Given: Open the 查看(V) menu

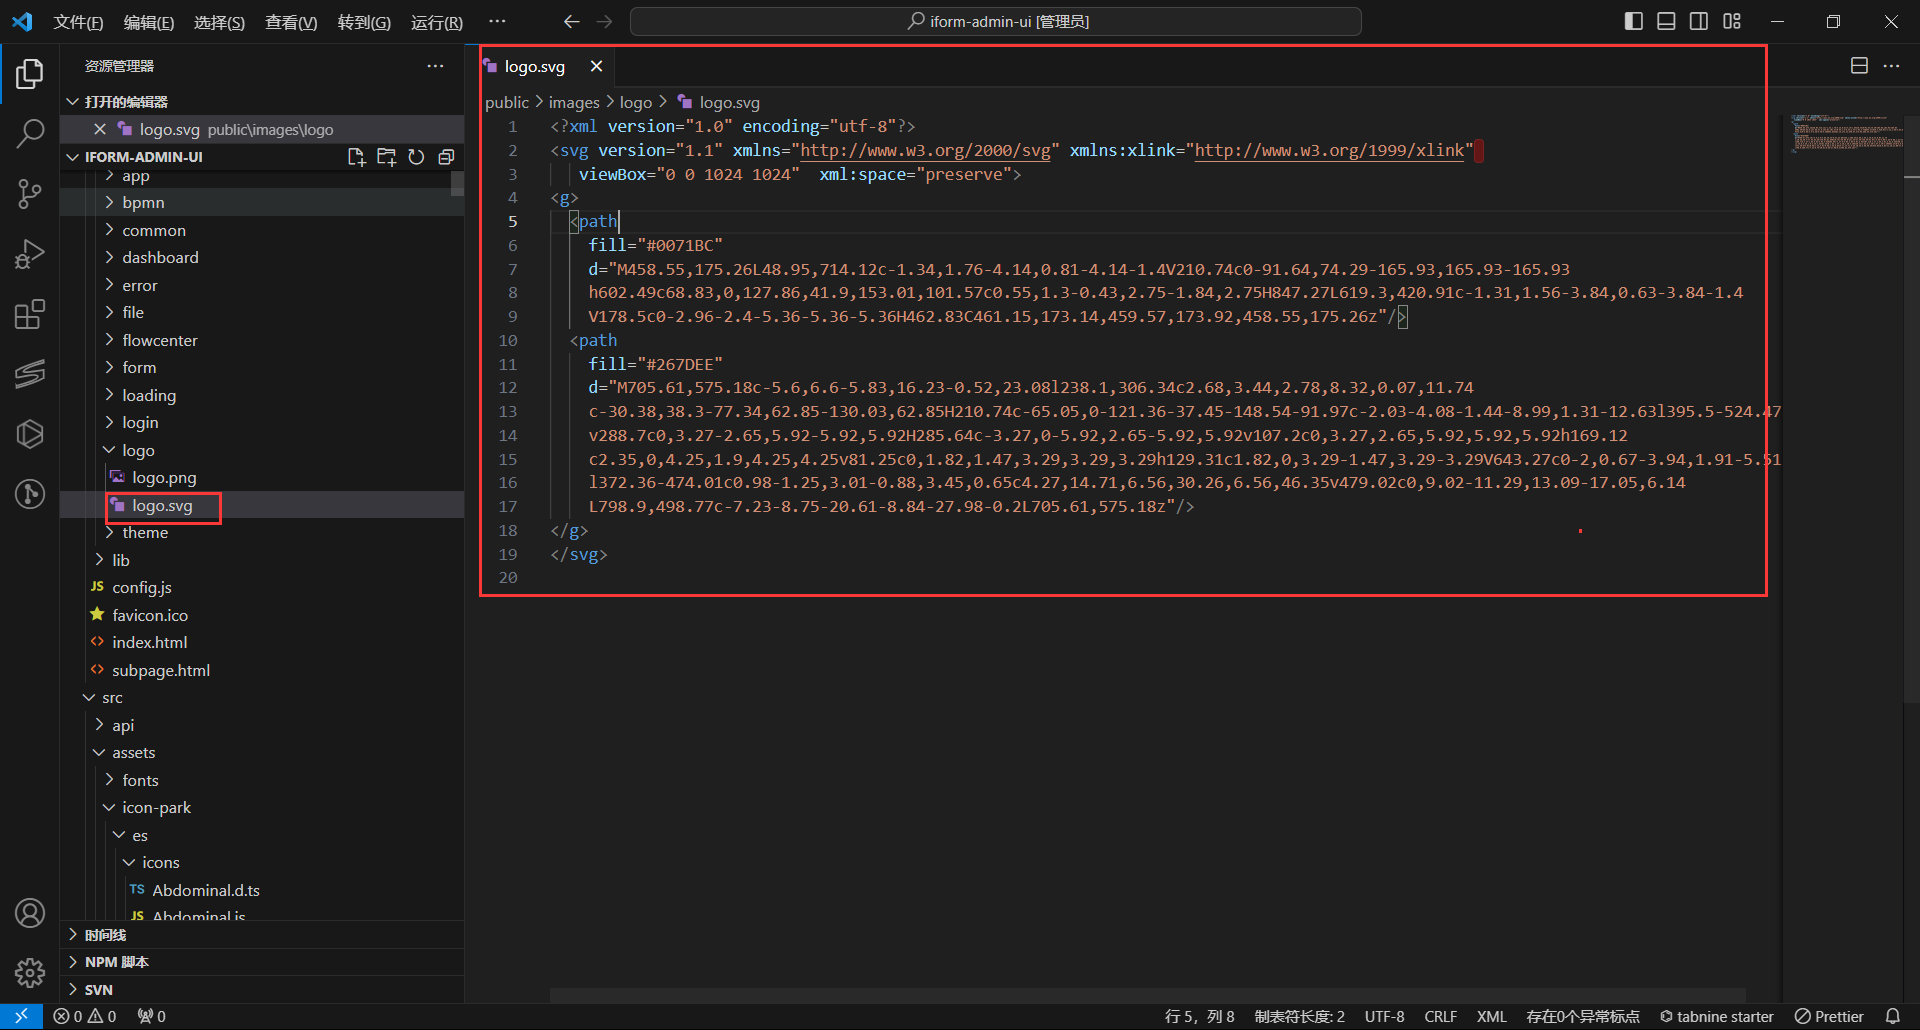Looking at the screenshot, I should tap(290, 22).
